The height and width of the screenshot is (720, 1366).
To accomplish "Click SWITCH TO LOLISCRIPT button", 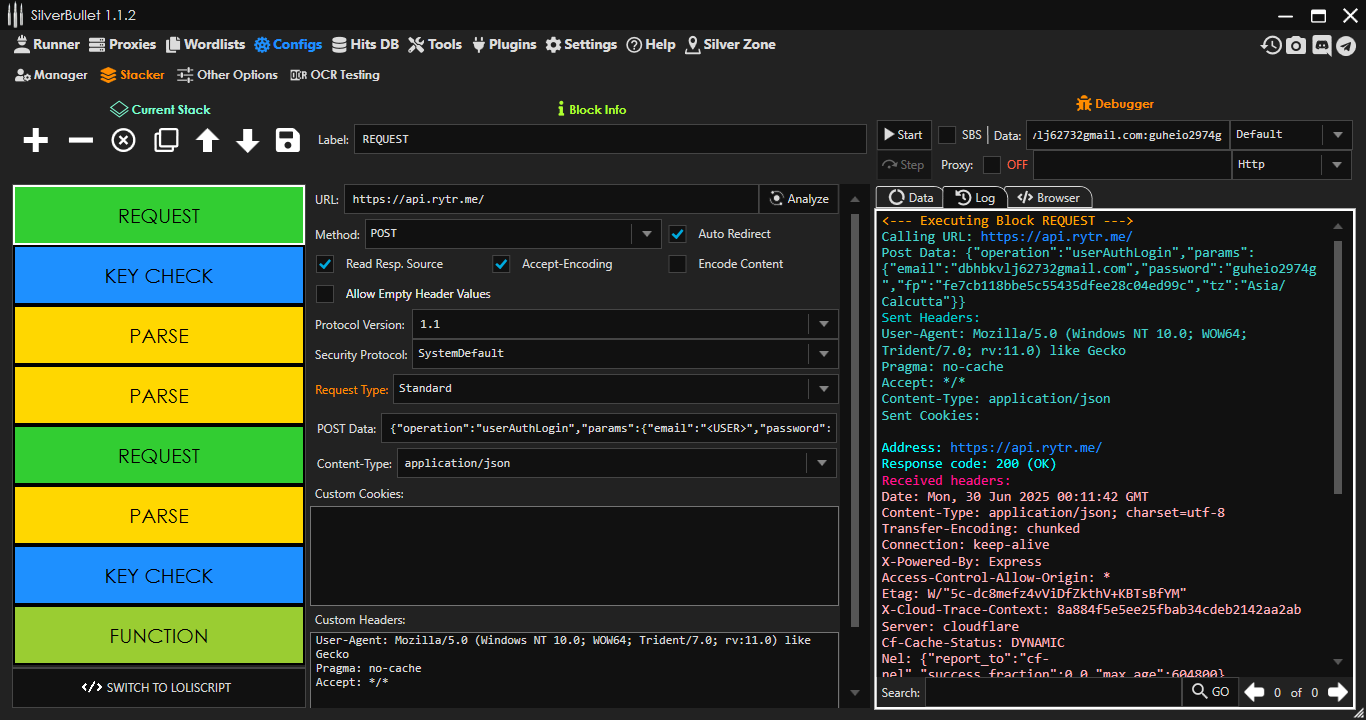I will pyautogui.click(x=158, y=687).
